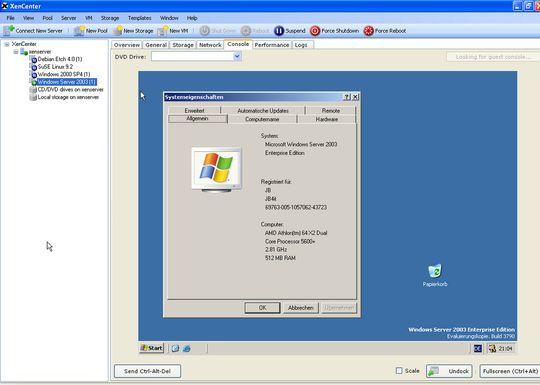
Task: Open the VM menu
Action: (89, 18)
